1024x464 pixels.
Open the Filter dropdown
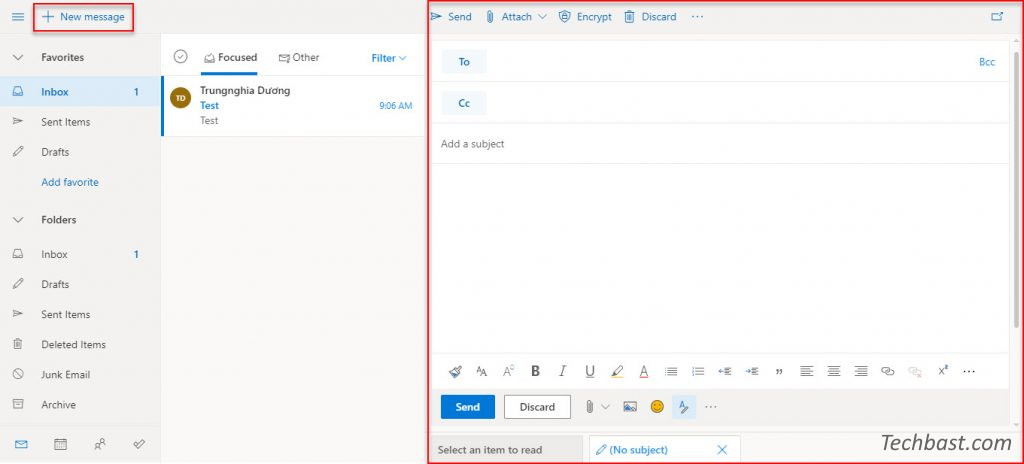click(x=389, y=58)
